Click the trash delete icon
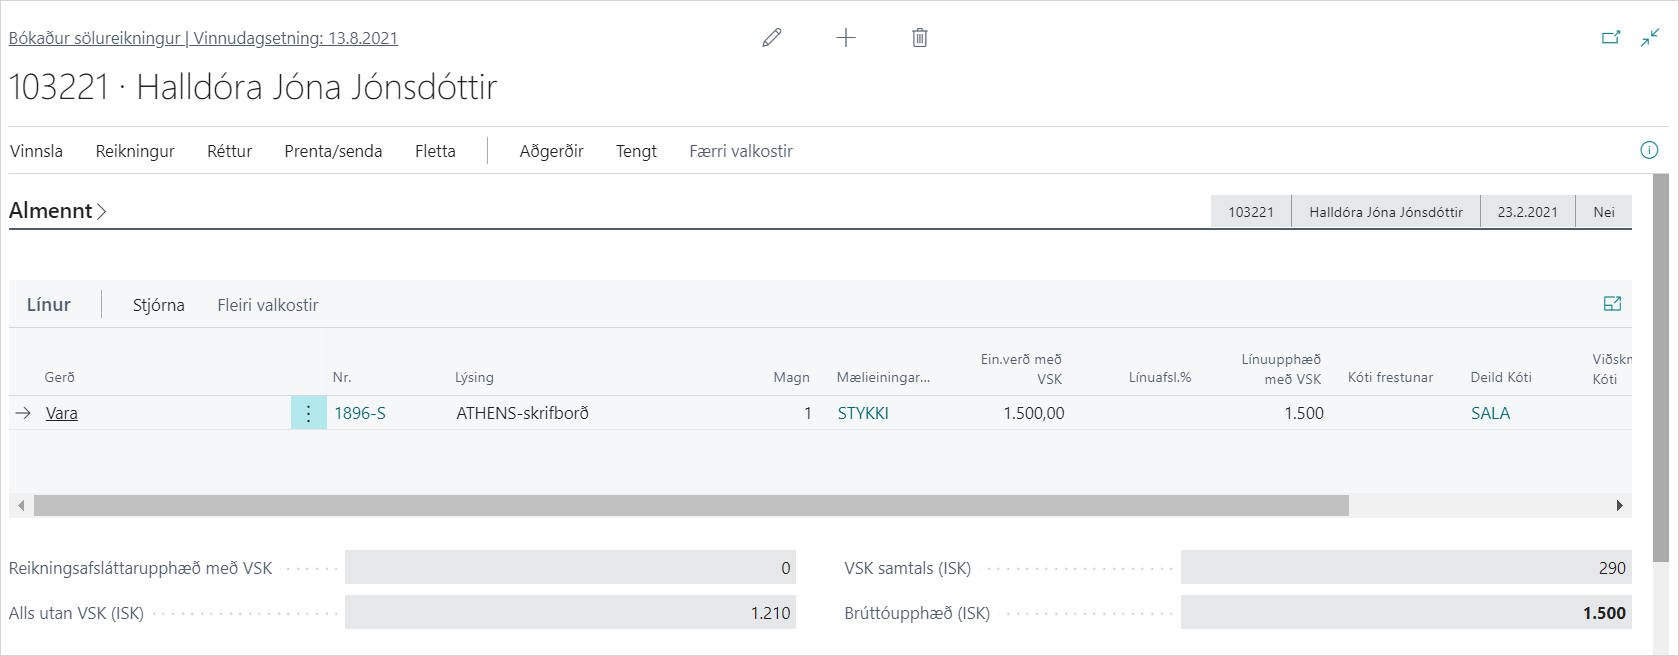 [x=920, y=38]
